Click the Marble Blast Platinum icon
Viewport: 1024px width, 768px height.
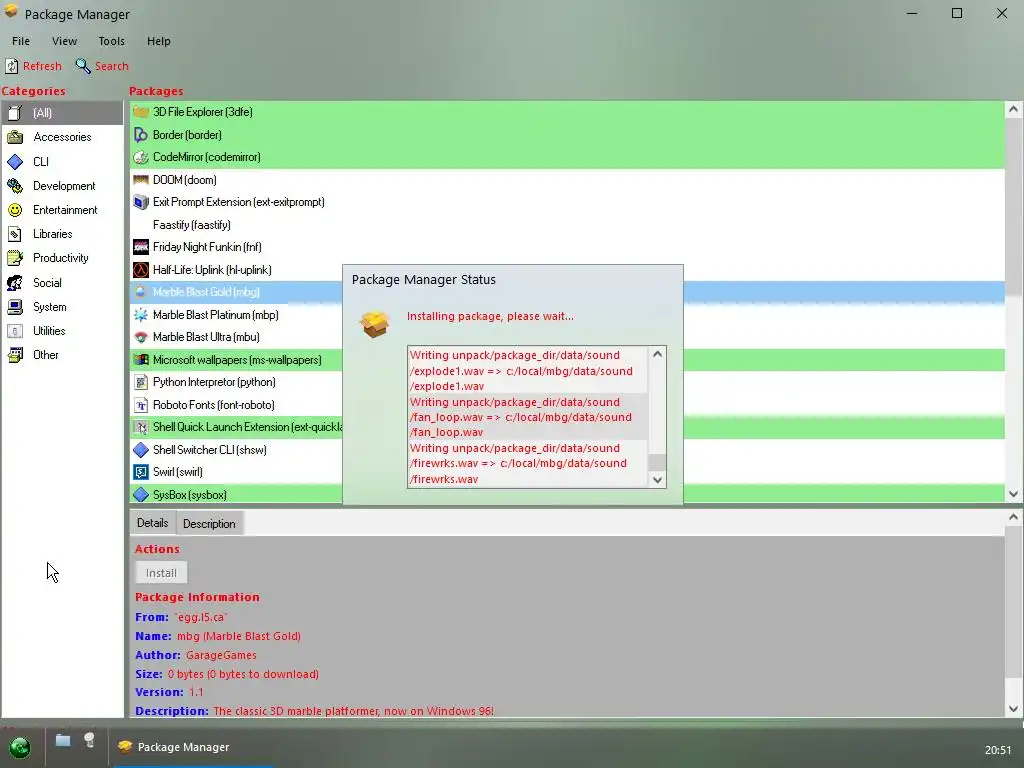pos(141,315)
